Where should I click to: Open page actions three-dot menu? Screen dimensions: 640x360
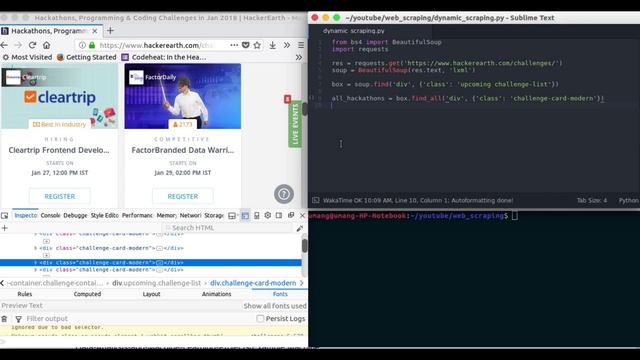pyautogui.click(x=234, y=45)
